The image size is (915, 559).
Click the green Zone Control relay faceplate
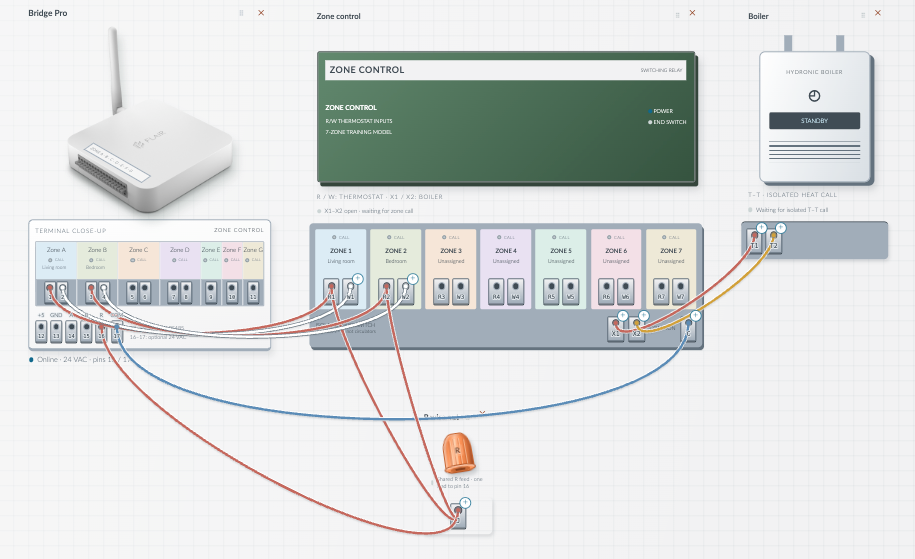507,118
